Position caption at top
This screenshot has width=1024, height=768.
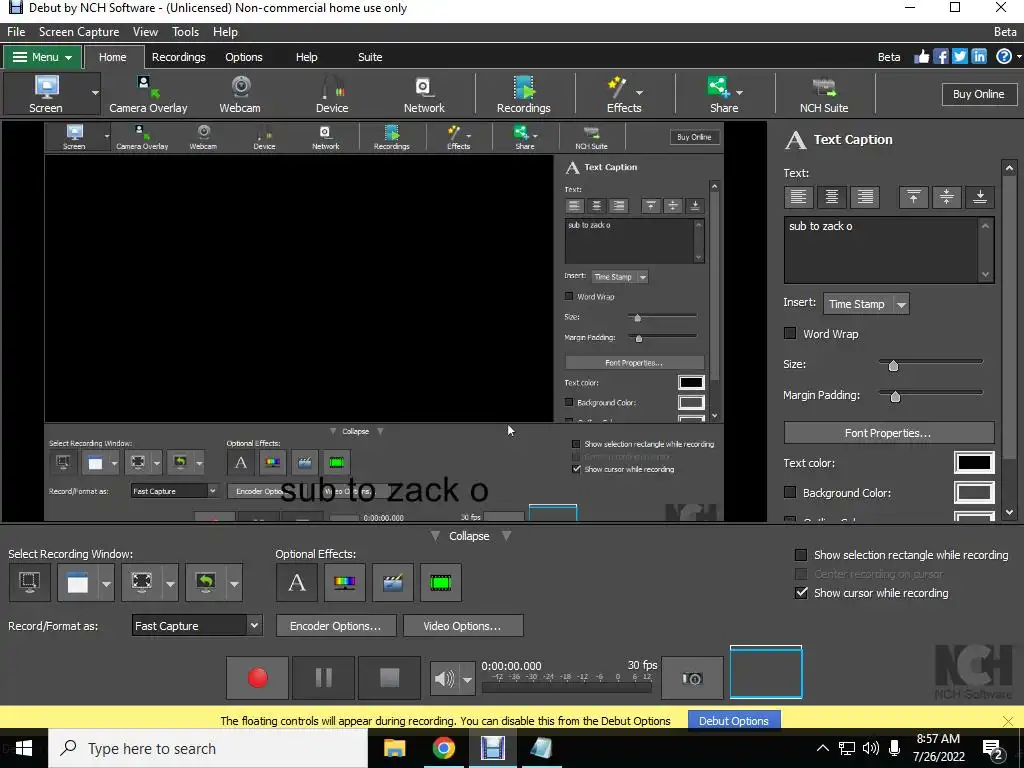click(x=914, y=197)
